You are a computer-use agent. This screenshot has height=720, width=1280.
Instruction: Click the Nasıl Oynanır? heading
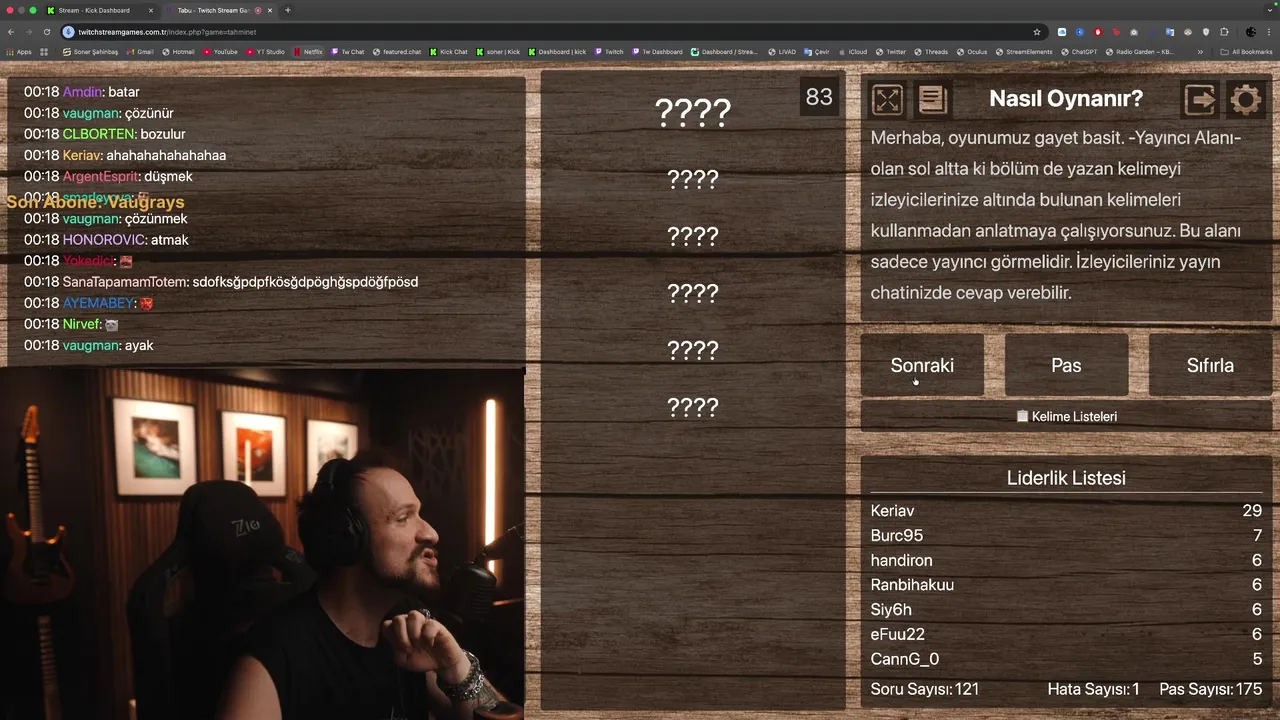1066,98
